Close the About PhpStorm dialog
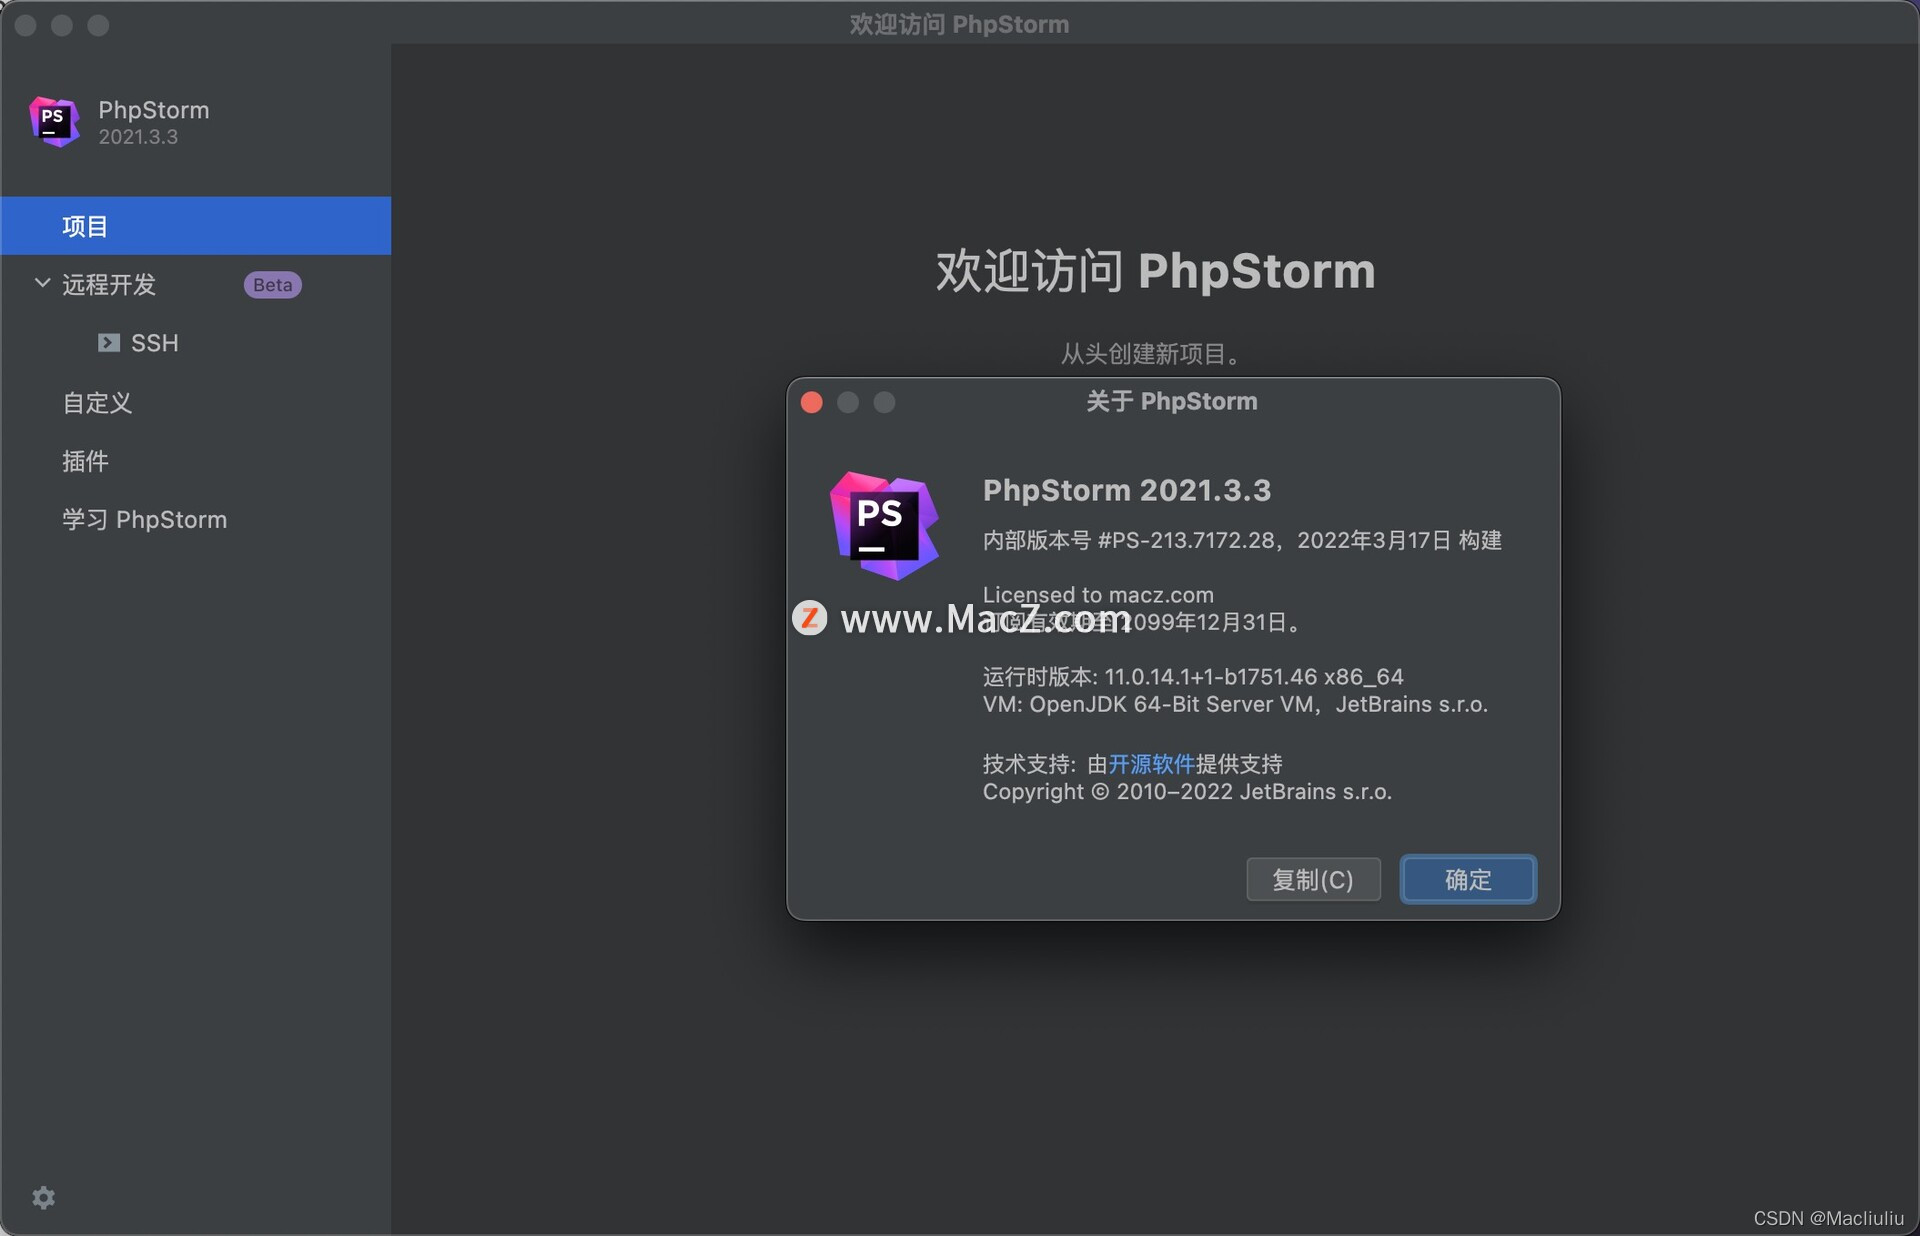The image size is (1920, 1236). (x=812, y=402)
